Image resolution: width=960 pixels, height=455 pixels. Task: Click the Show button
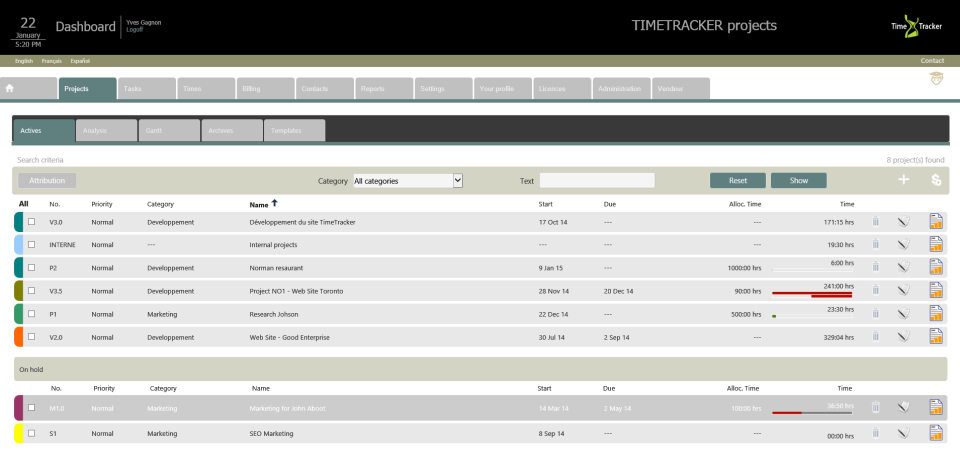click(x=798, y=181)
